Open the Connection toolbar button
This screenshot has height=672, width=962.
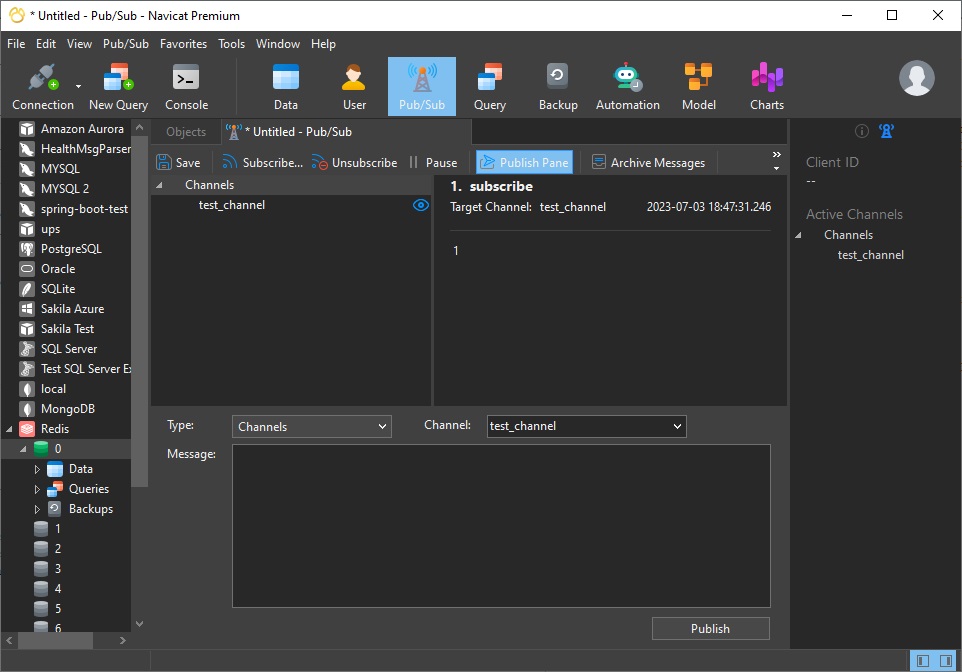click(x=42, y=87)
